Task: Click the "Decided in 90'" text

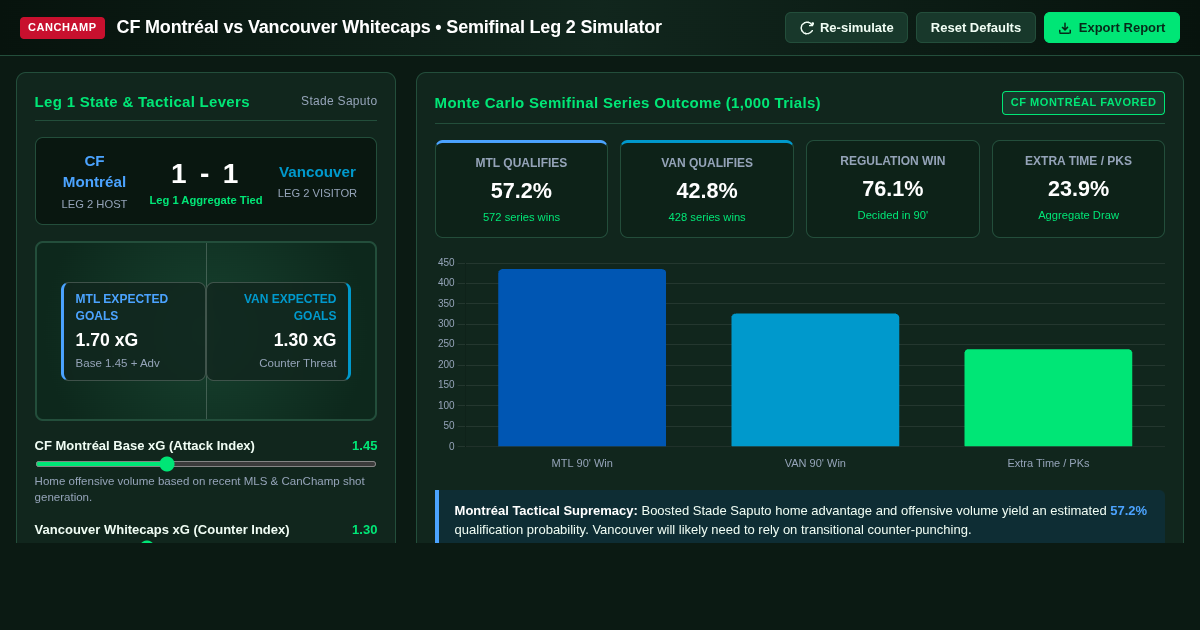Action: 893,215
